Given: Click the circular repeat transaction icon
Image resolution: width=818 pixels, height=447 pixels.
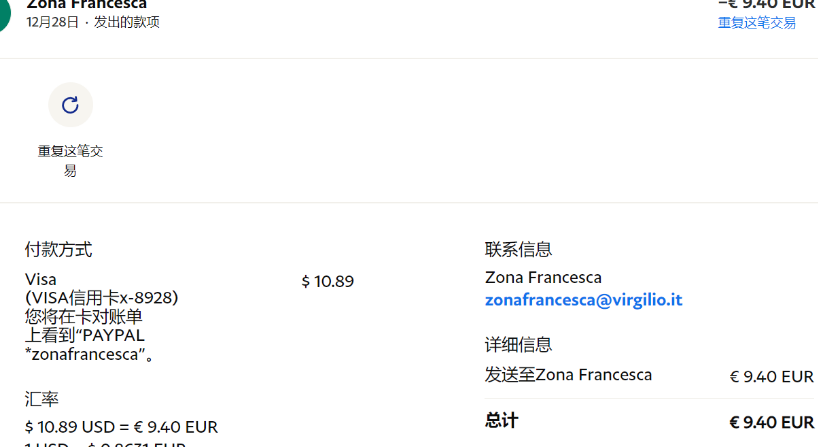Looking at the screenshot, I should pyautogui.click(x=70, y=105).
